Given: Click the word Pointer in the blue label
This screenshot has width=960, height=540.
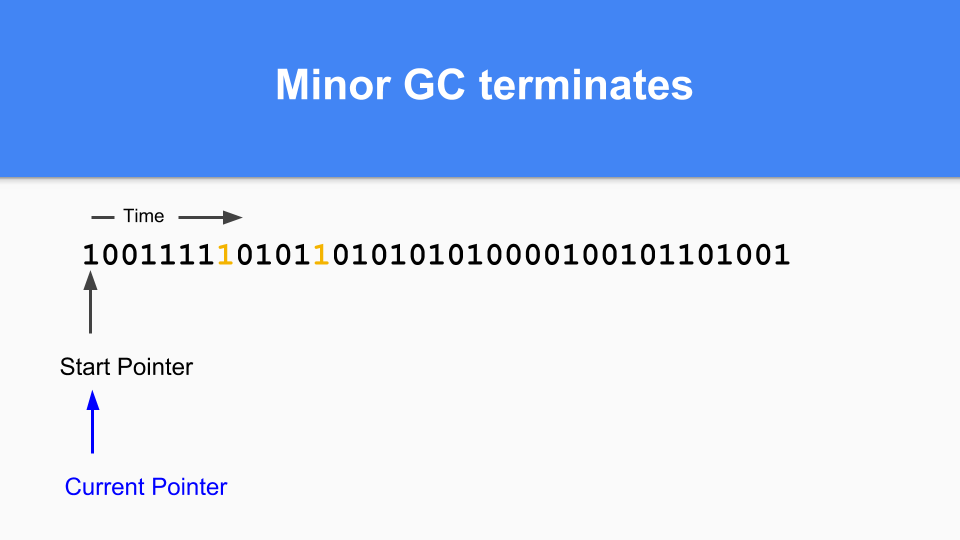Looking at the screenshot, I should click(188, 487).
